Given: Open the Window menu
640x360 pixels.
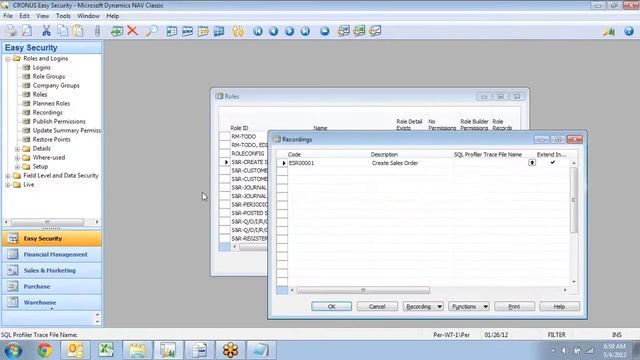Looking at the screenshot, I should [88, 16].
